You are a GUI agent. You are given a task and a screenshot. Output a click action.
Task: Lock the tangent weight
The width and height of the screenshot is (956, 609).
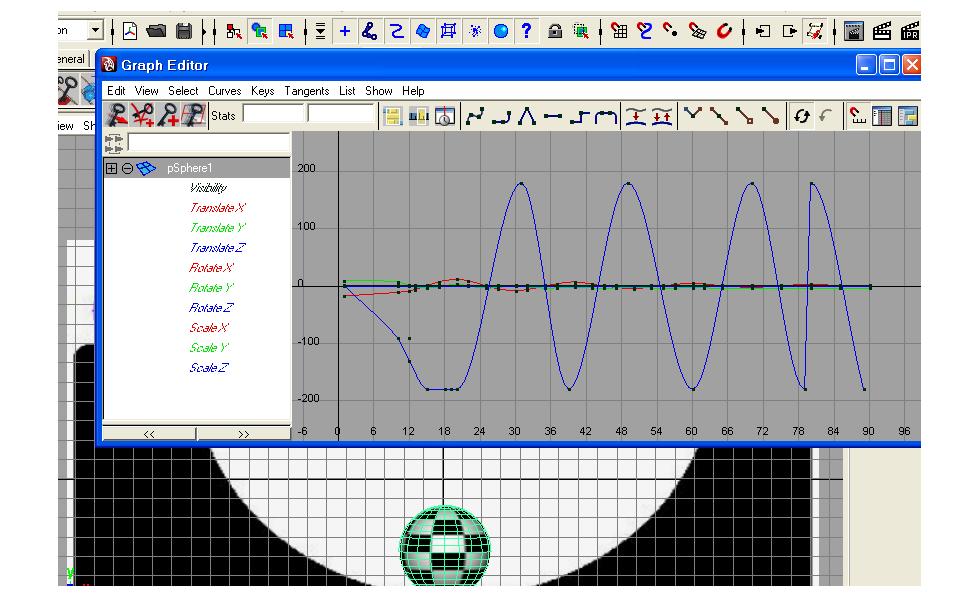click(771, 116)
